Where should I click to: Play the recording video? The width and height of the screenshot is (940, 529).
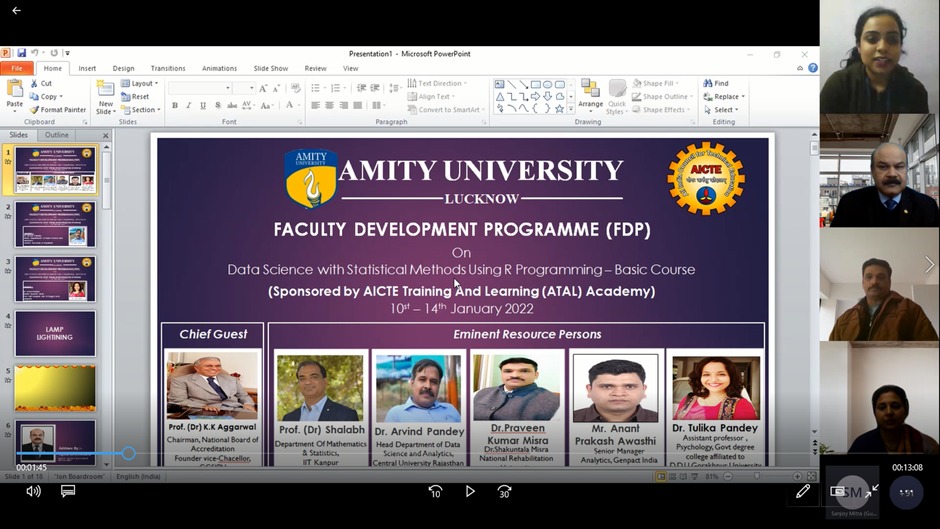pos(470,491)
